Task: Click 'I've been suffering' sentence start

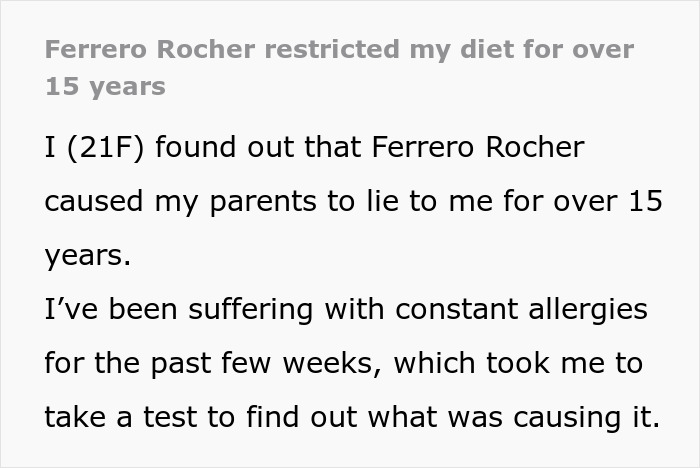Action: pyautogui.click(x=156, y=310)
